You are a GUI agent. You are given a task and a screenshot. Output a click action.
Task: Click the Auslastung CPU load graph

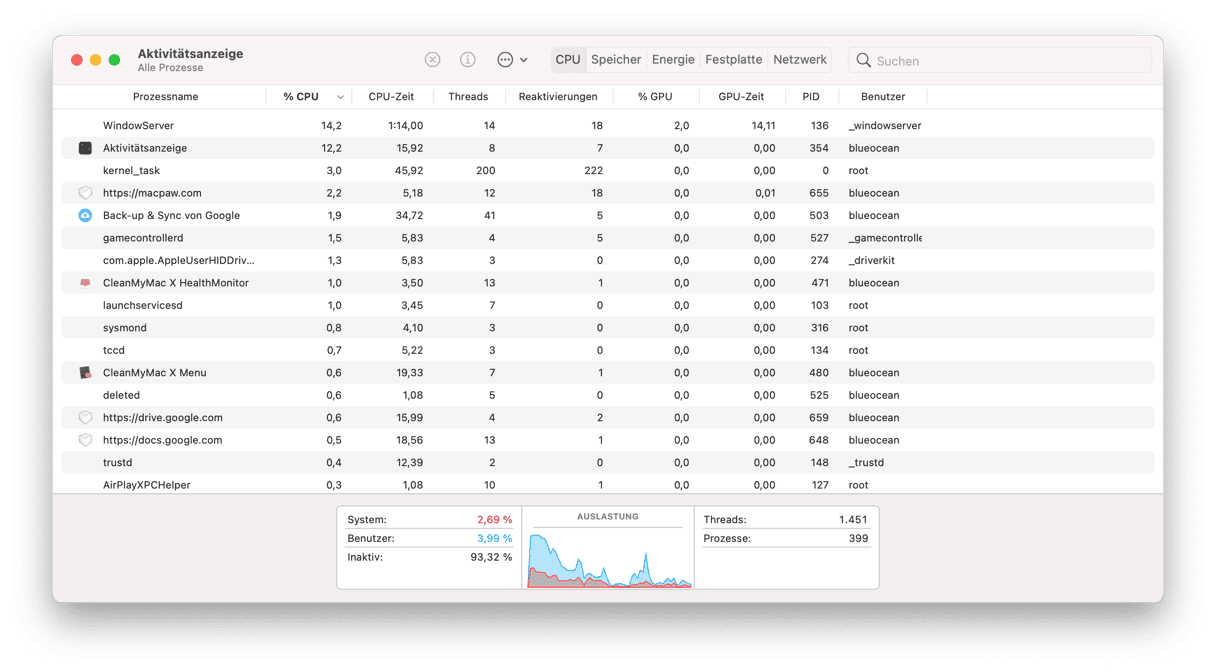click(x=609, y=558)
